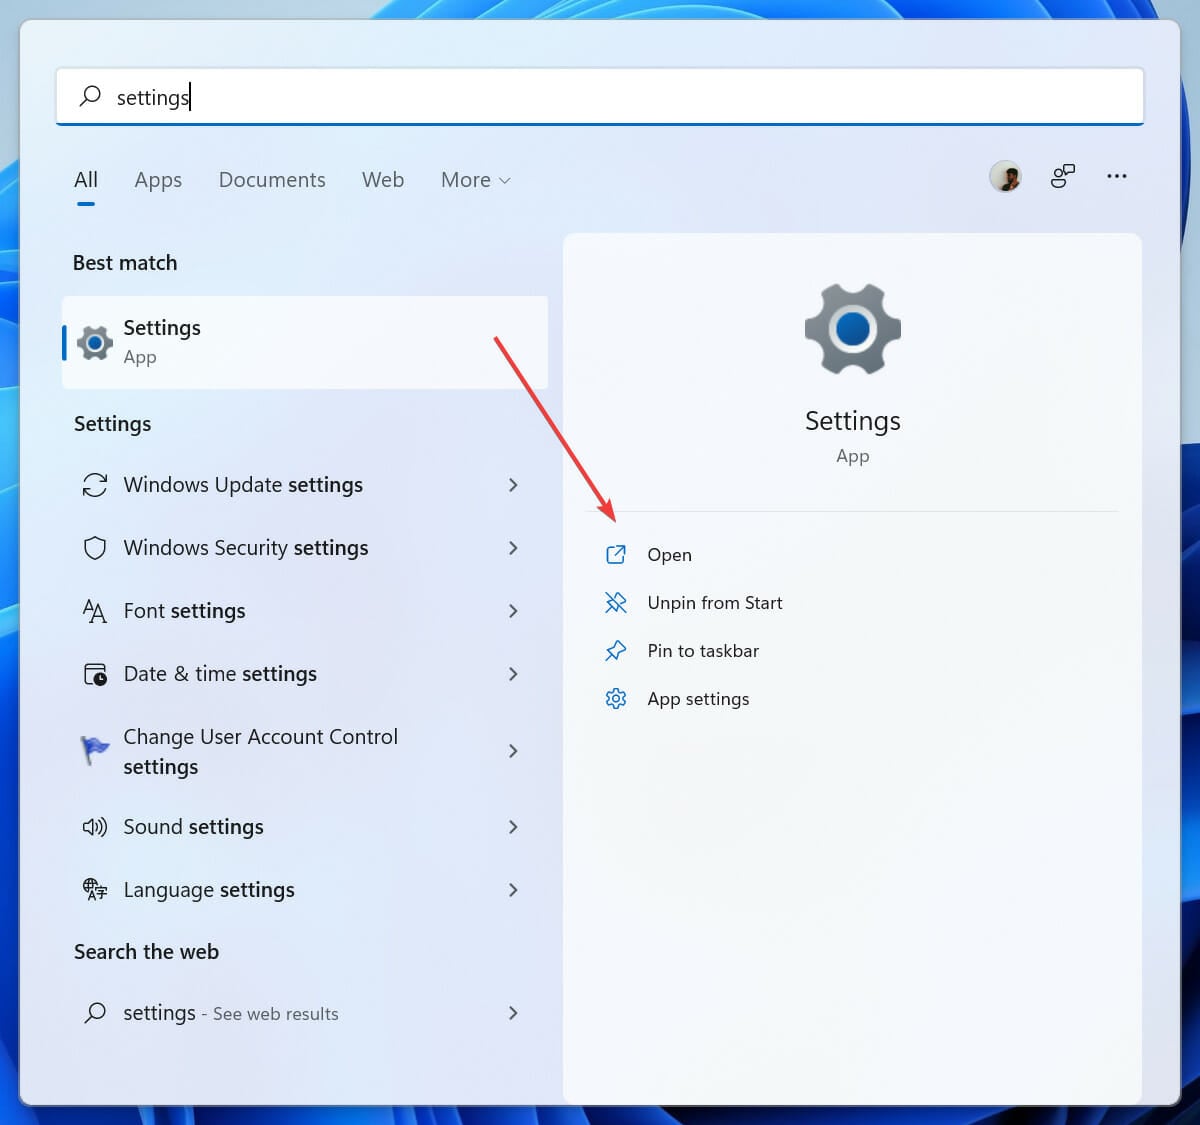Click the Unpin from Start icon
Image resolution: width=1200 pixels, height=1125 pixels.
[616, 603]
